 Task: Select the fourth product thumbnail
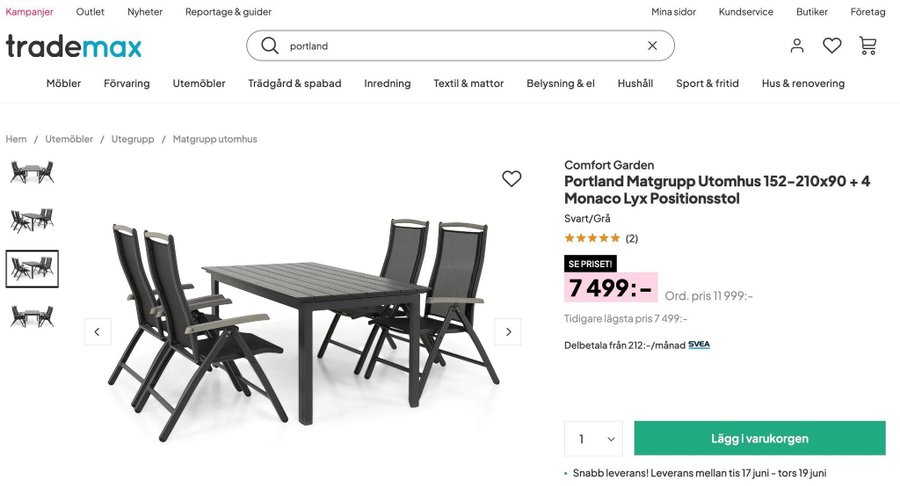click(x=32, y=317)
